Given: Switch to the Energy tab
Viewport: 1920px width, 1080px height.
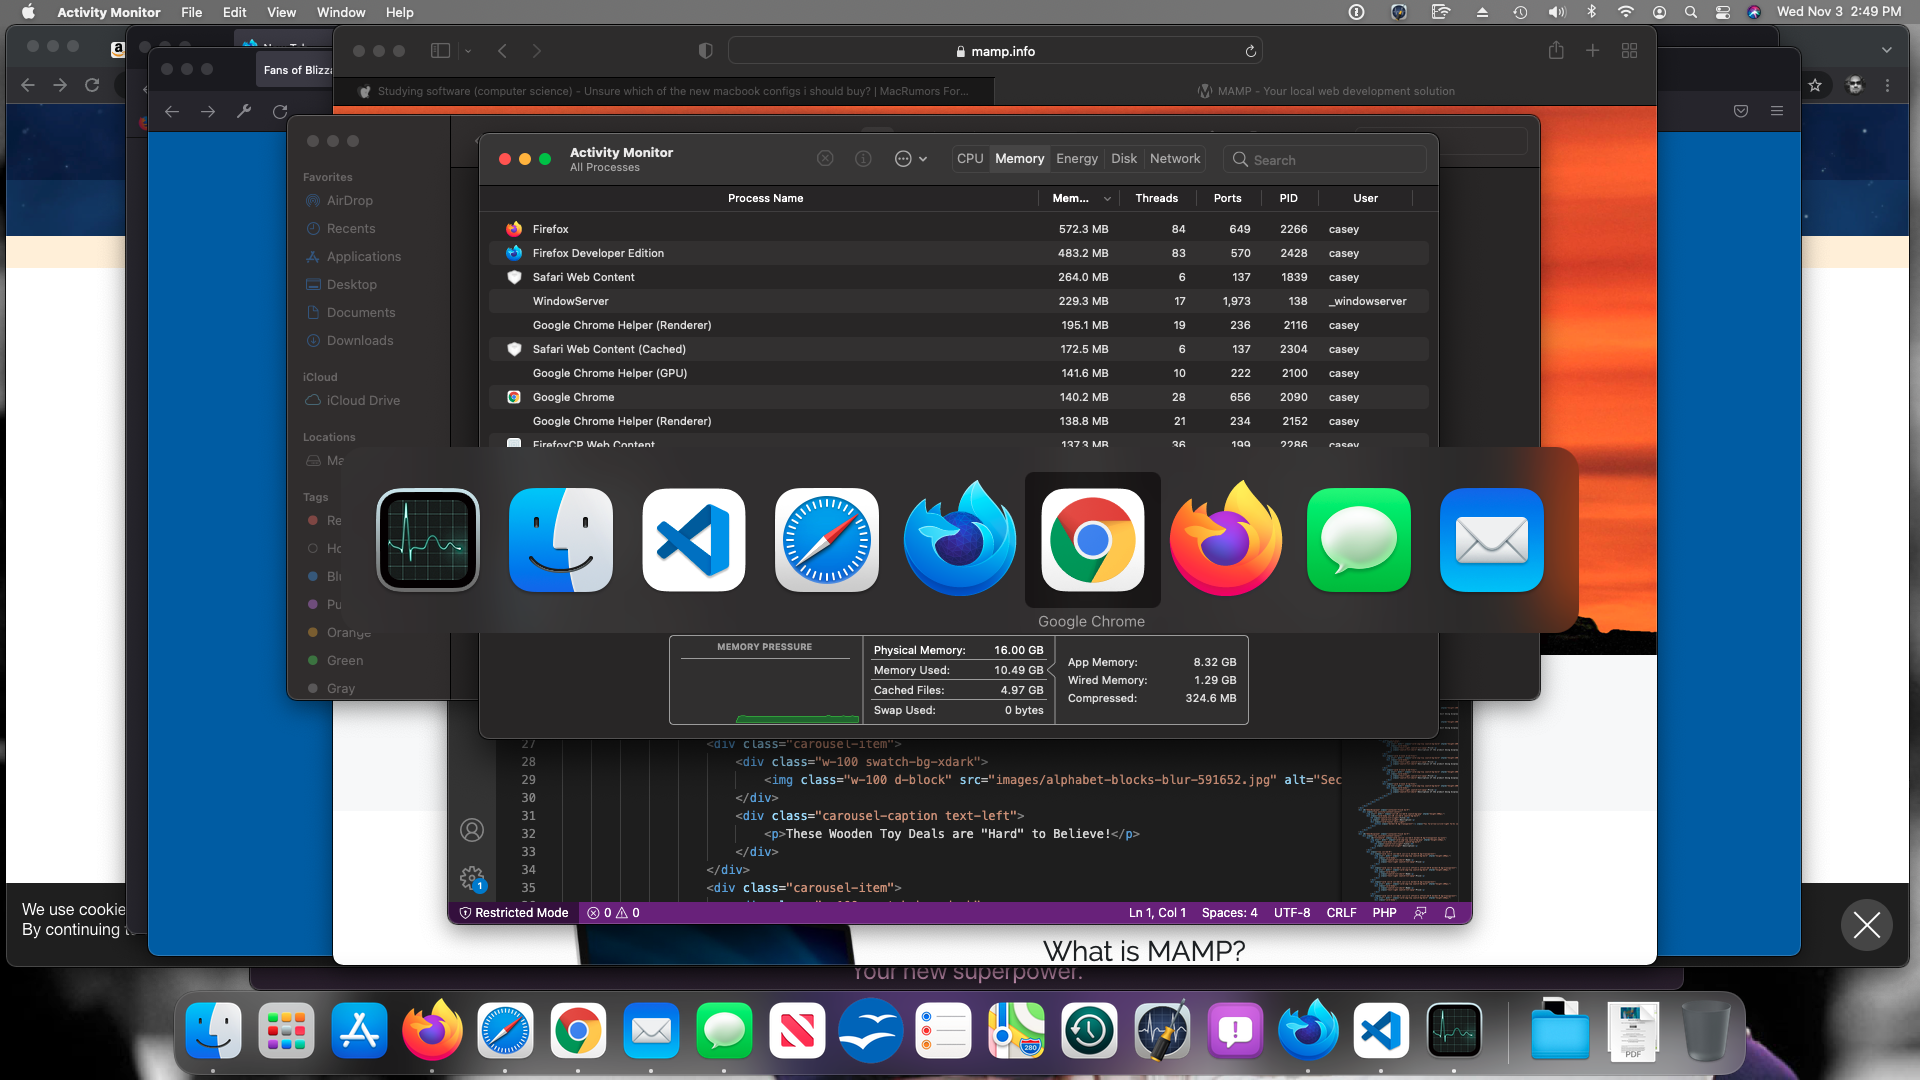Looking at the screenshot, I should point(1076,159).
